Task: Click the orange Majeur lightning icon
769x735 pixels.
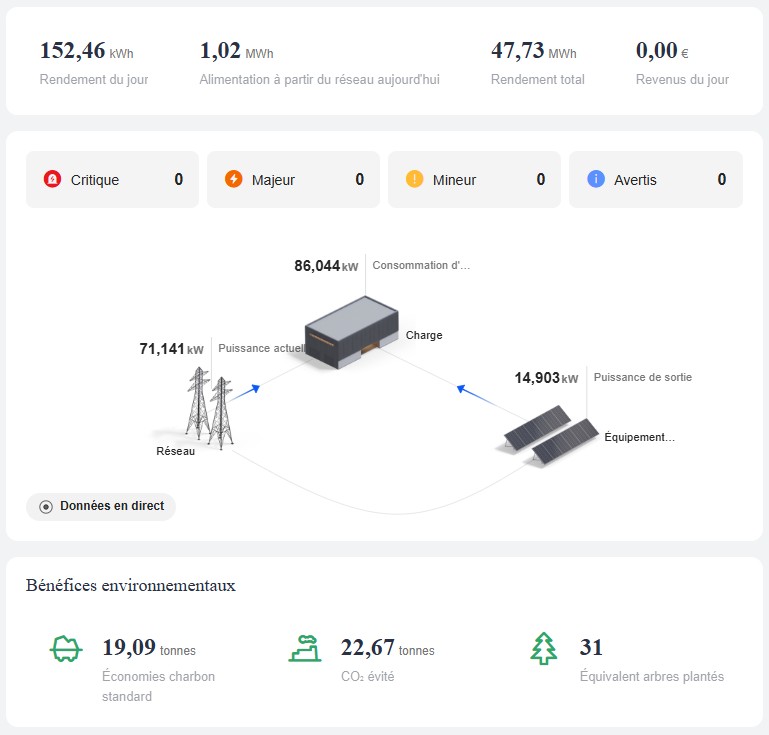Action: [x=233, y=180]
